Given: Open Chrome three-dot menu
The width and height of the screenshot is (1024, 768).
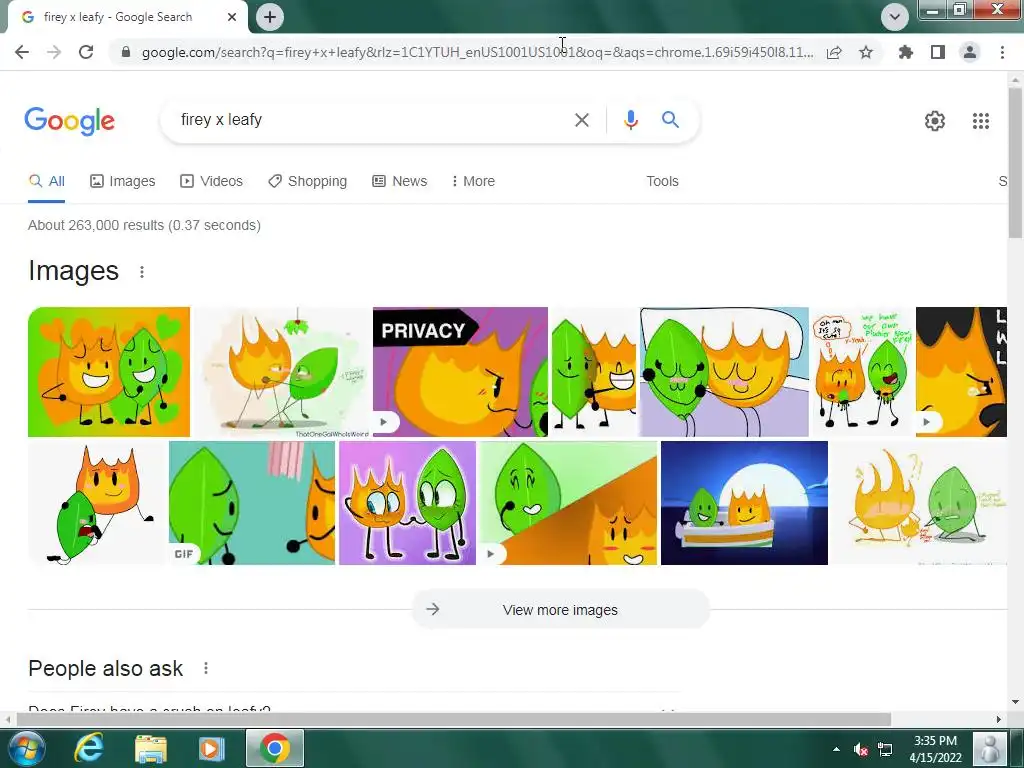Looking at the screenshot, I should (1002, 52).
